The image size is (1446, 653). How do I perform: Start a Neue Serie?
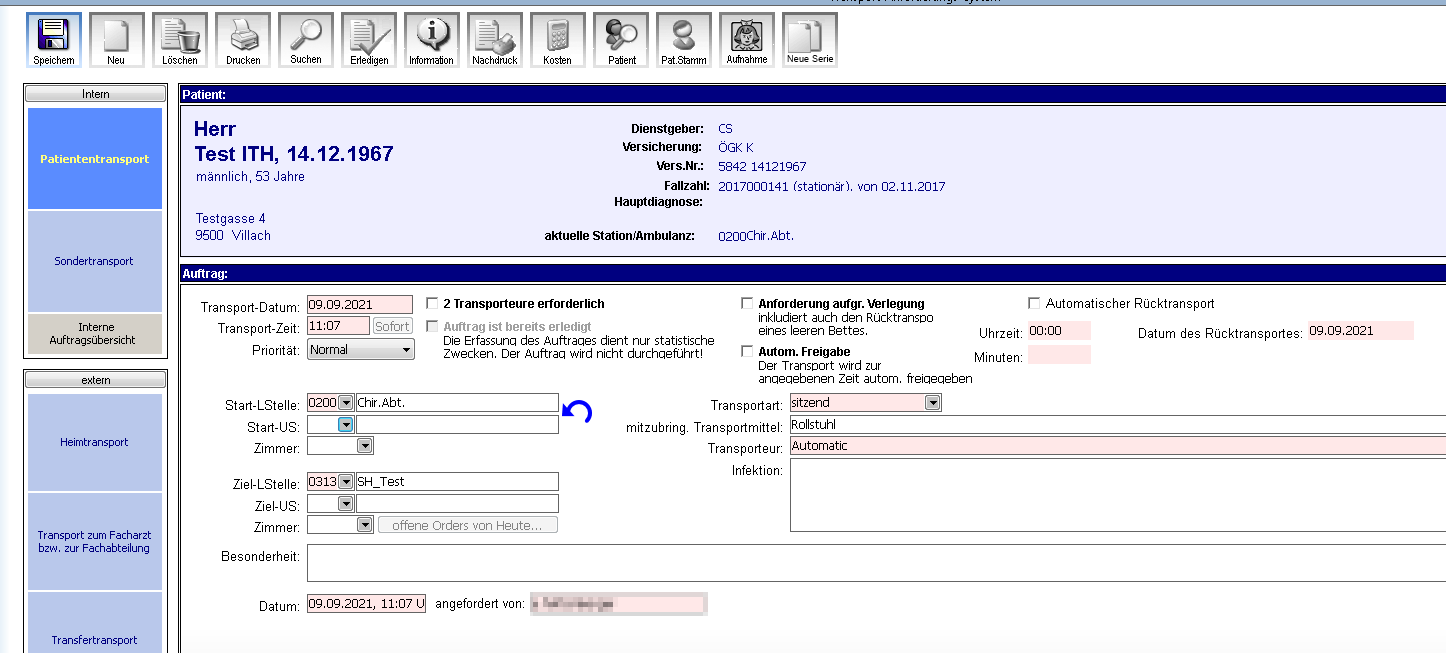[810, 40]
